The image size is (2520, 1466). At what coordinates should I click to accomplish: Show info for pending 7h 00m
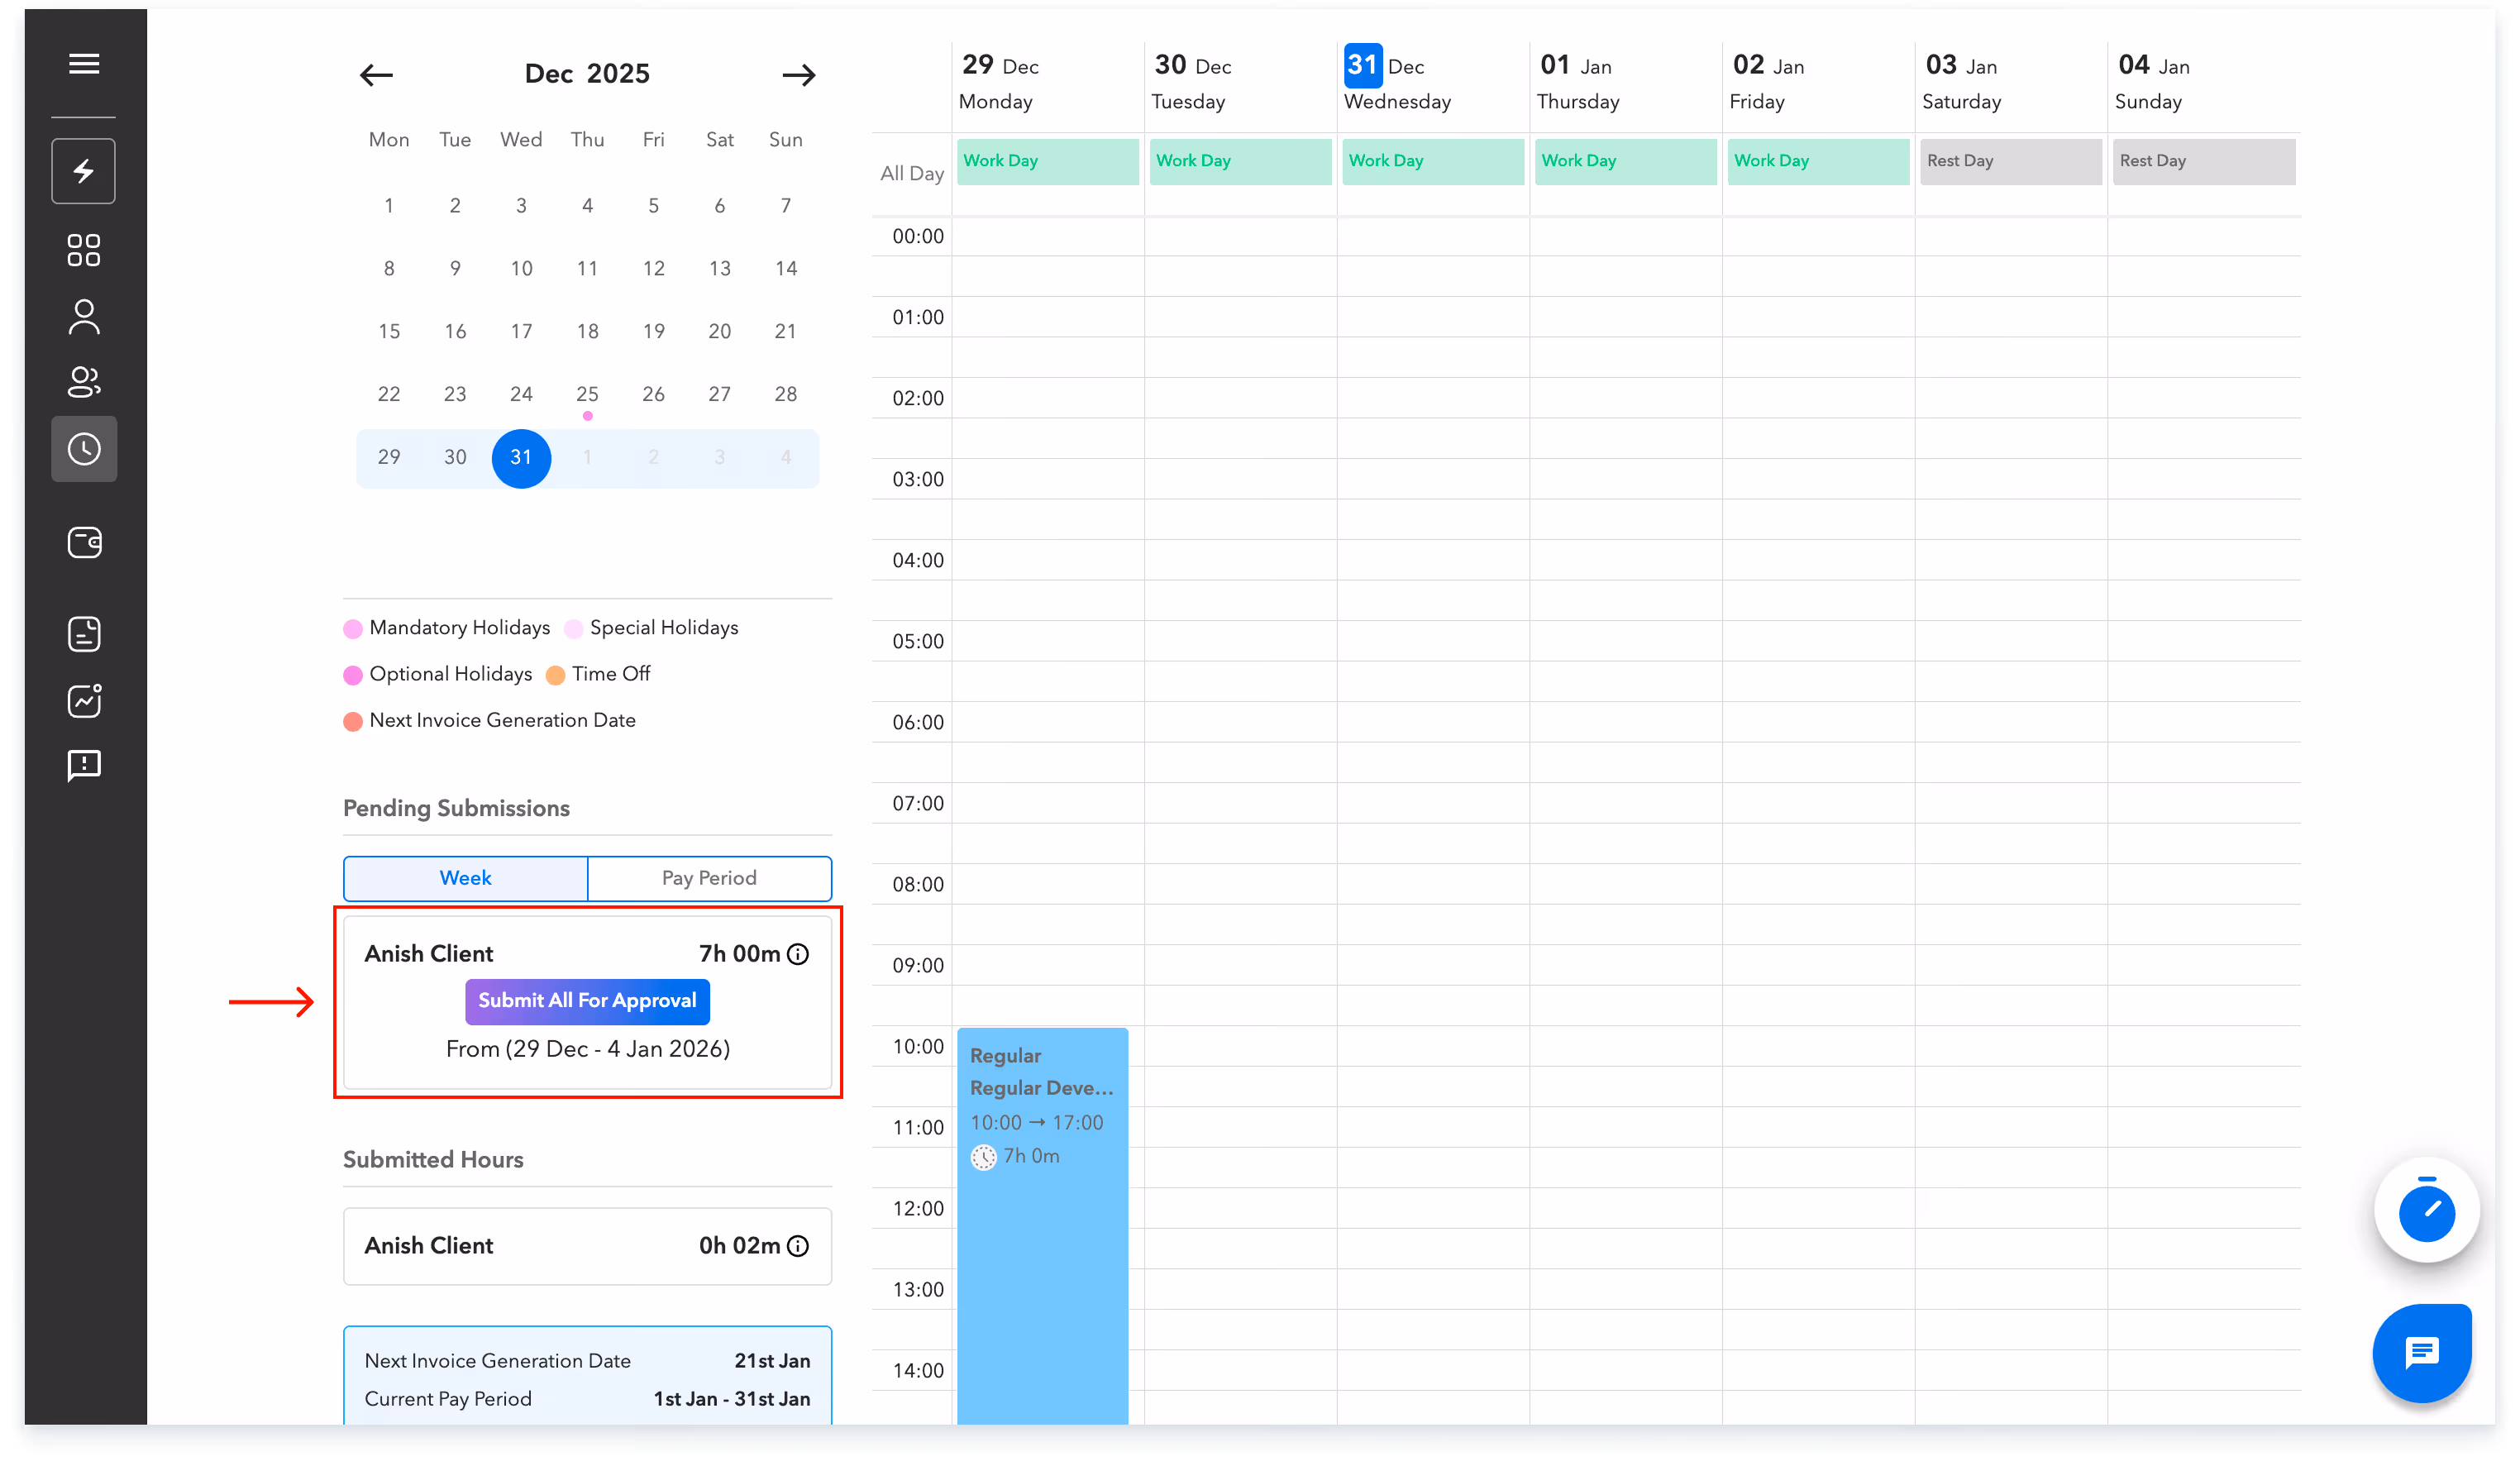pos(798,954)
